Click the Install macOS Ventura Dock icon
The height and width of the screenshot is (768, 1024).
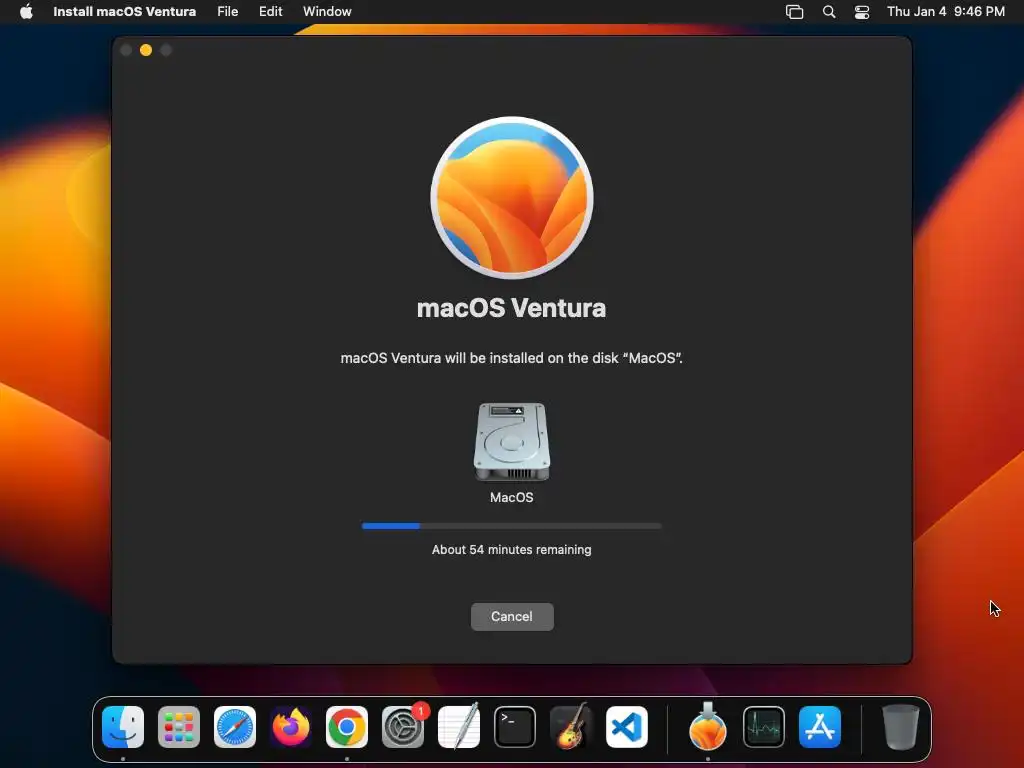pyautogui.click(x=707, y=726)
